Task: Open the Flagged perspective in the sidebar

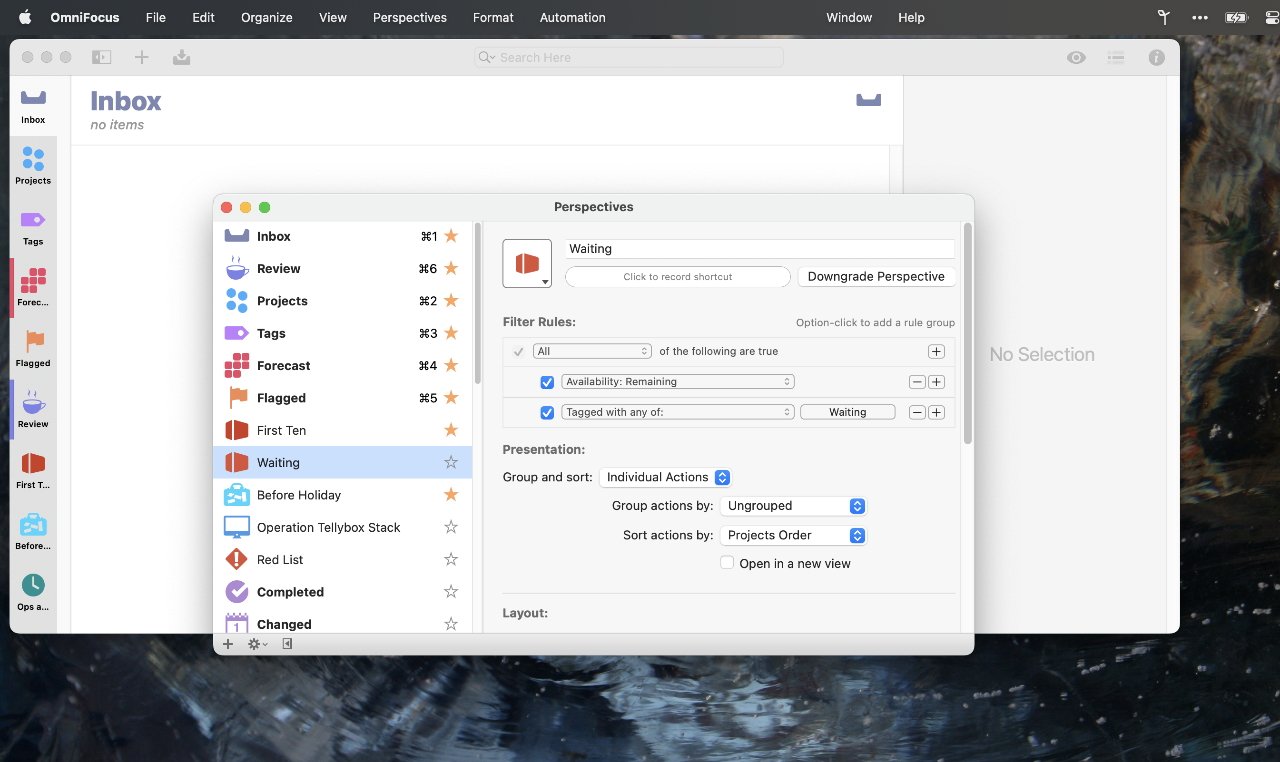Action: click(33, 348)
